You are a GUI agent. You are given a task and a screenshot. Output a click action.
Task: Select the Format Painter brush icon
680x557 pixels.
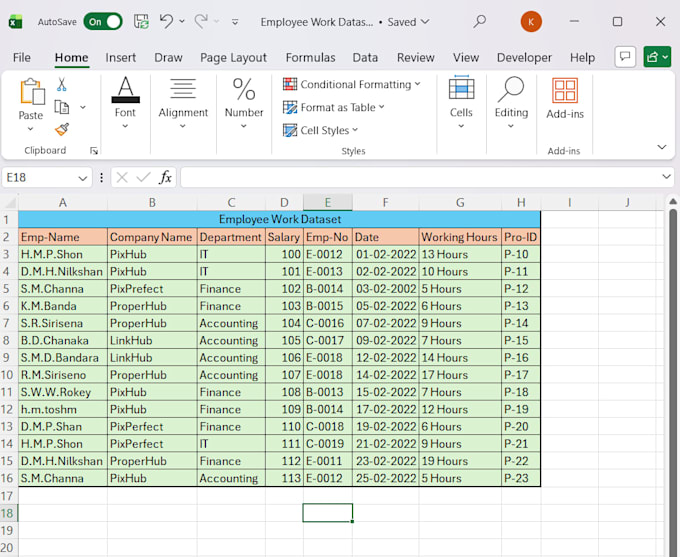point(62,129)
